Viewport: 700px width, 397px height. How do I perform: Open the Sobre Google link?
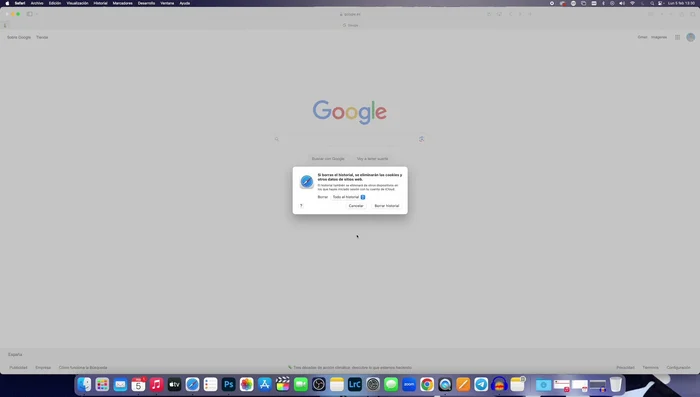pyautogui.click(x=19, y=38)
